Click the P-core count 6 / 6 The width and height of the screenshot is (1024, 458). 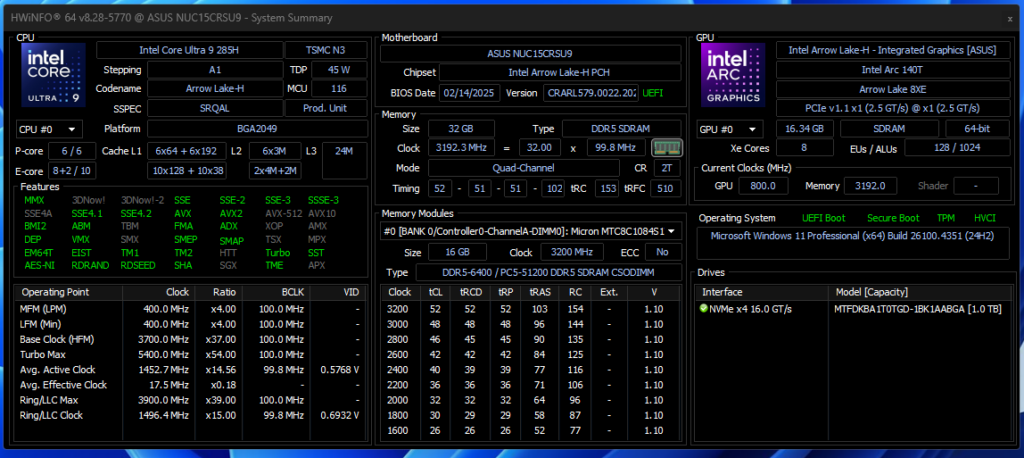[72, 151]
